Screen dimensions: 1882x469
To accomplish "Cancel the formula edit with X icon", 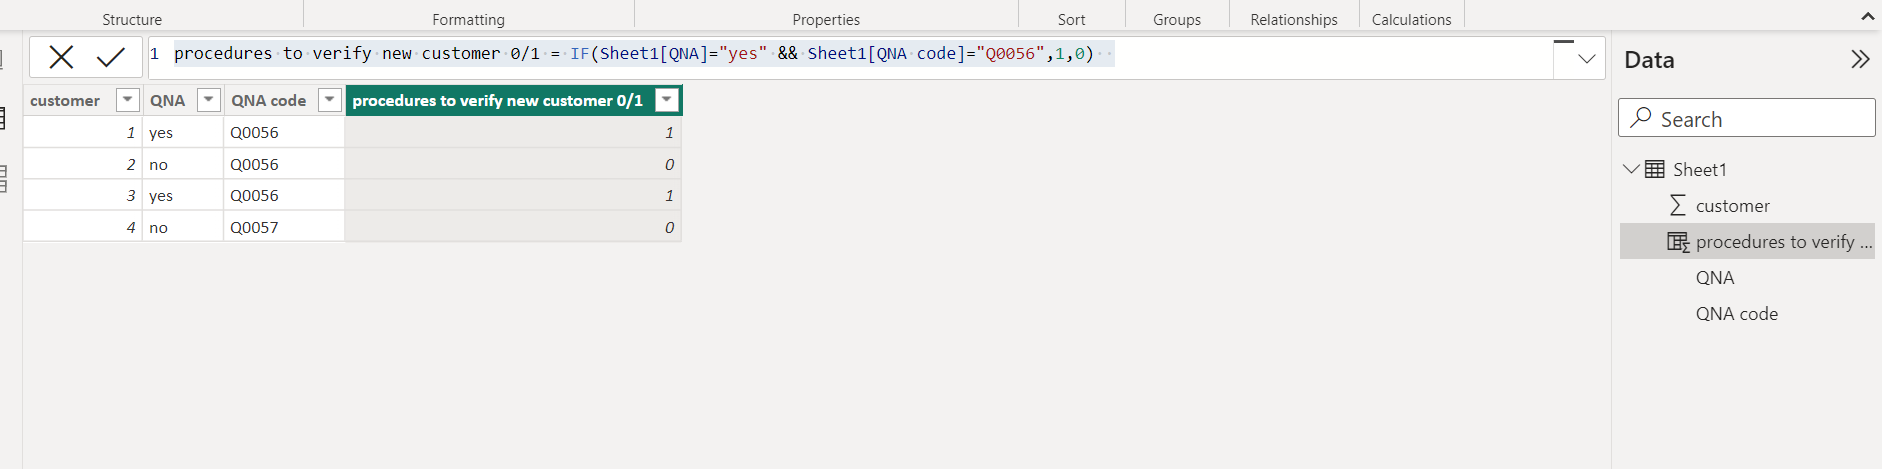I will pyautogui.click(x=62, y=58).
